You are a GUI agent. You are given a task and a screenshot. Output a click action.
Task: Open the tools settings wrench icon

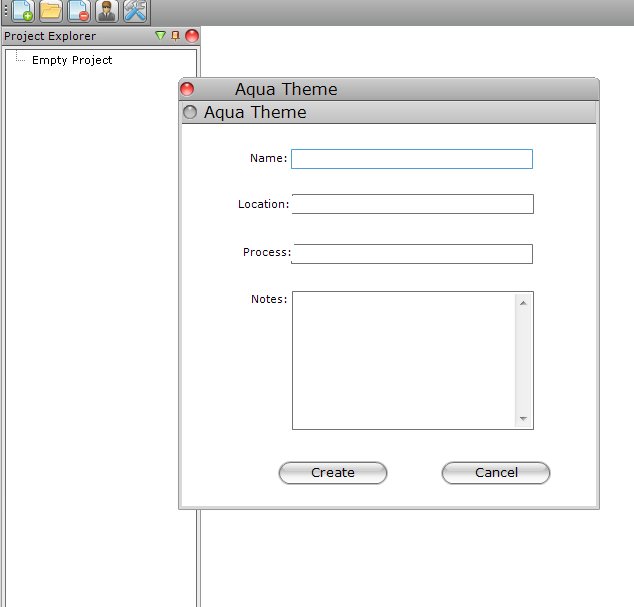135,11
